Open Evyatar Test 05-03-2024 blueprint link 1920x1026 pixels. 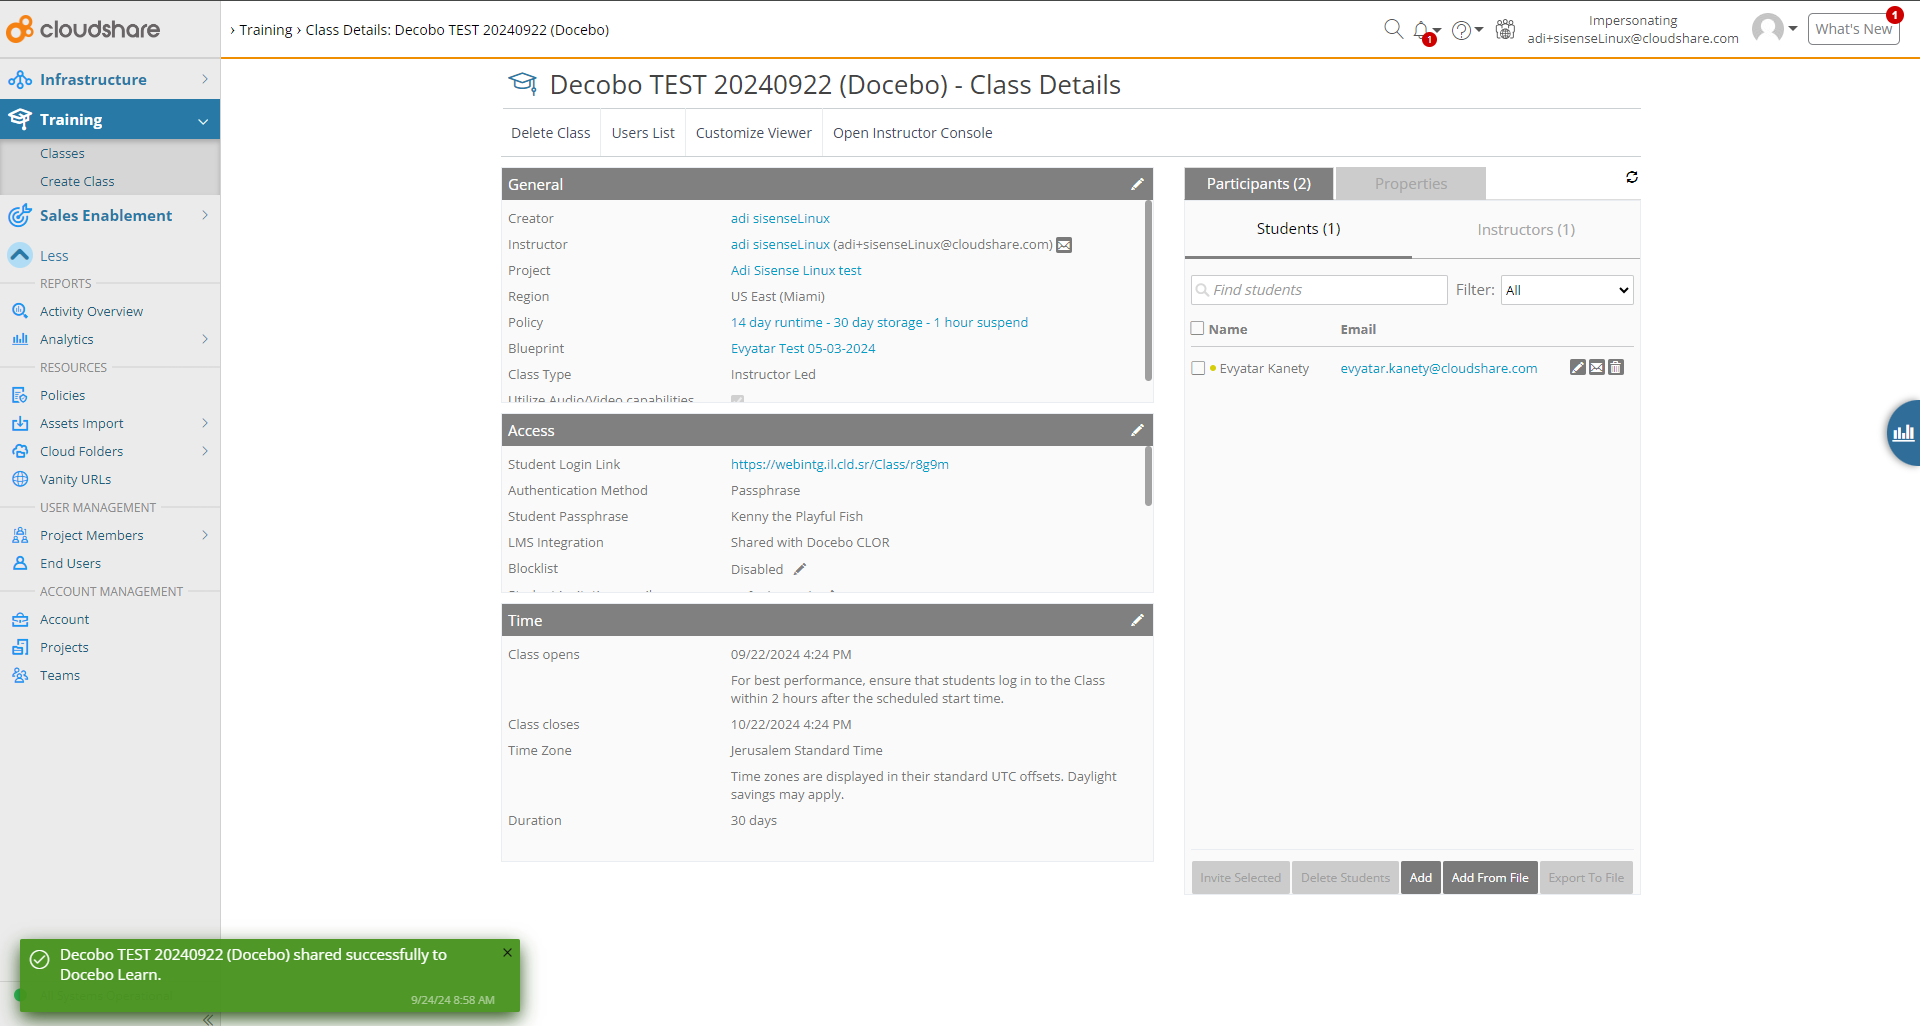coord(803,348)
